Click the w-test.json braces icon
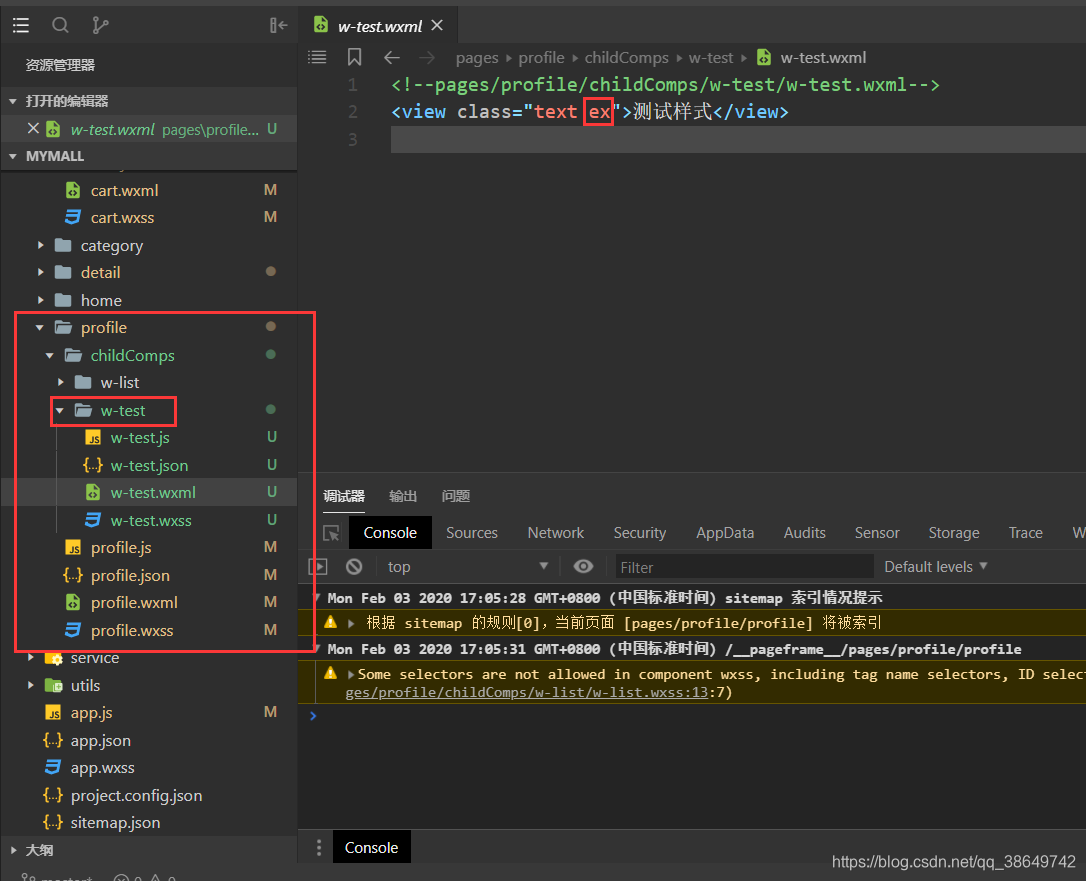 pyautogui.click(x=93, y=465)
